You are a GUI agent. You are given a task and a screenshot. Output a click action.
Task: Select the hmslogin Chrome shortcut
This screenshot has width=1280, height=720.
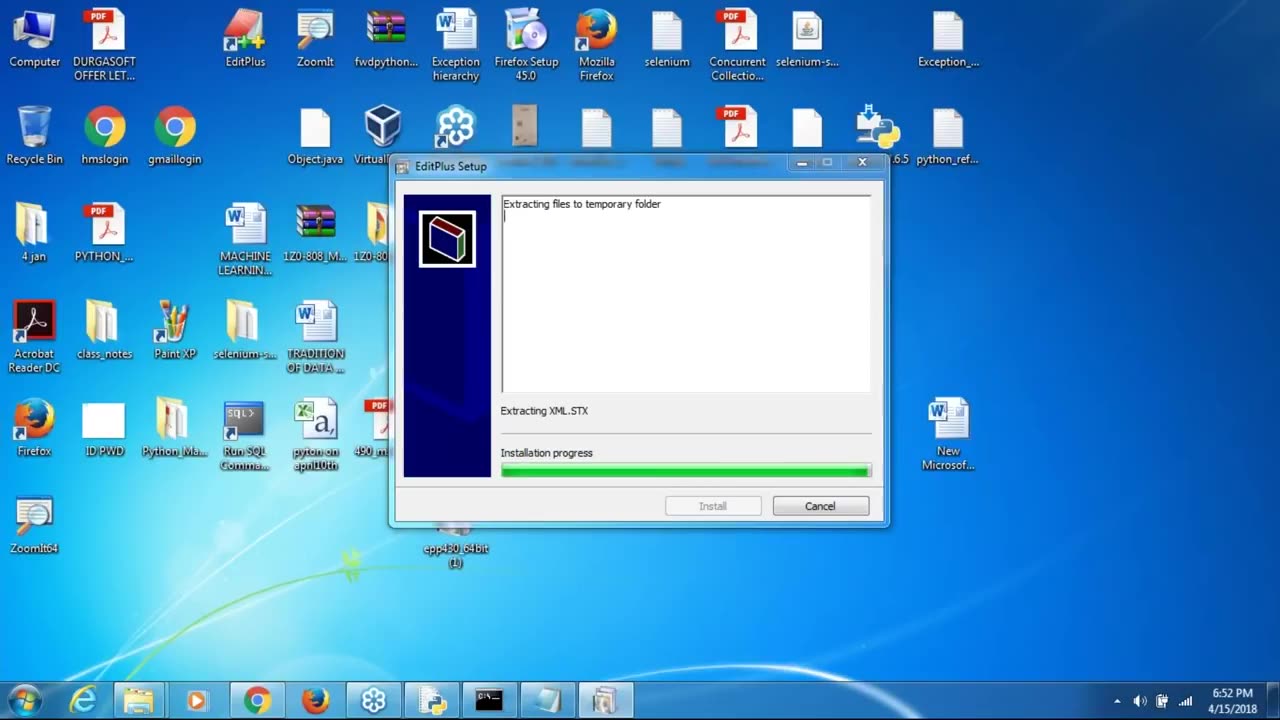[x=105, y=136]
